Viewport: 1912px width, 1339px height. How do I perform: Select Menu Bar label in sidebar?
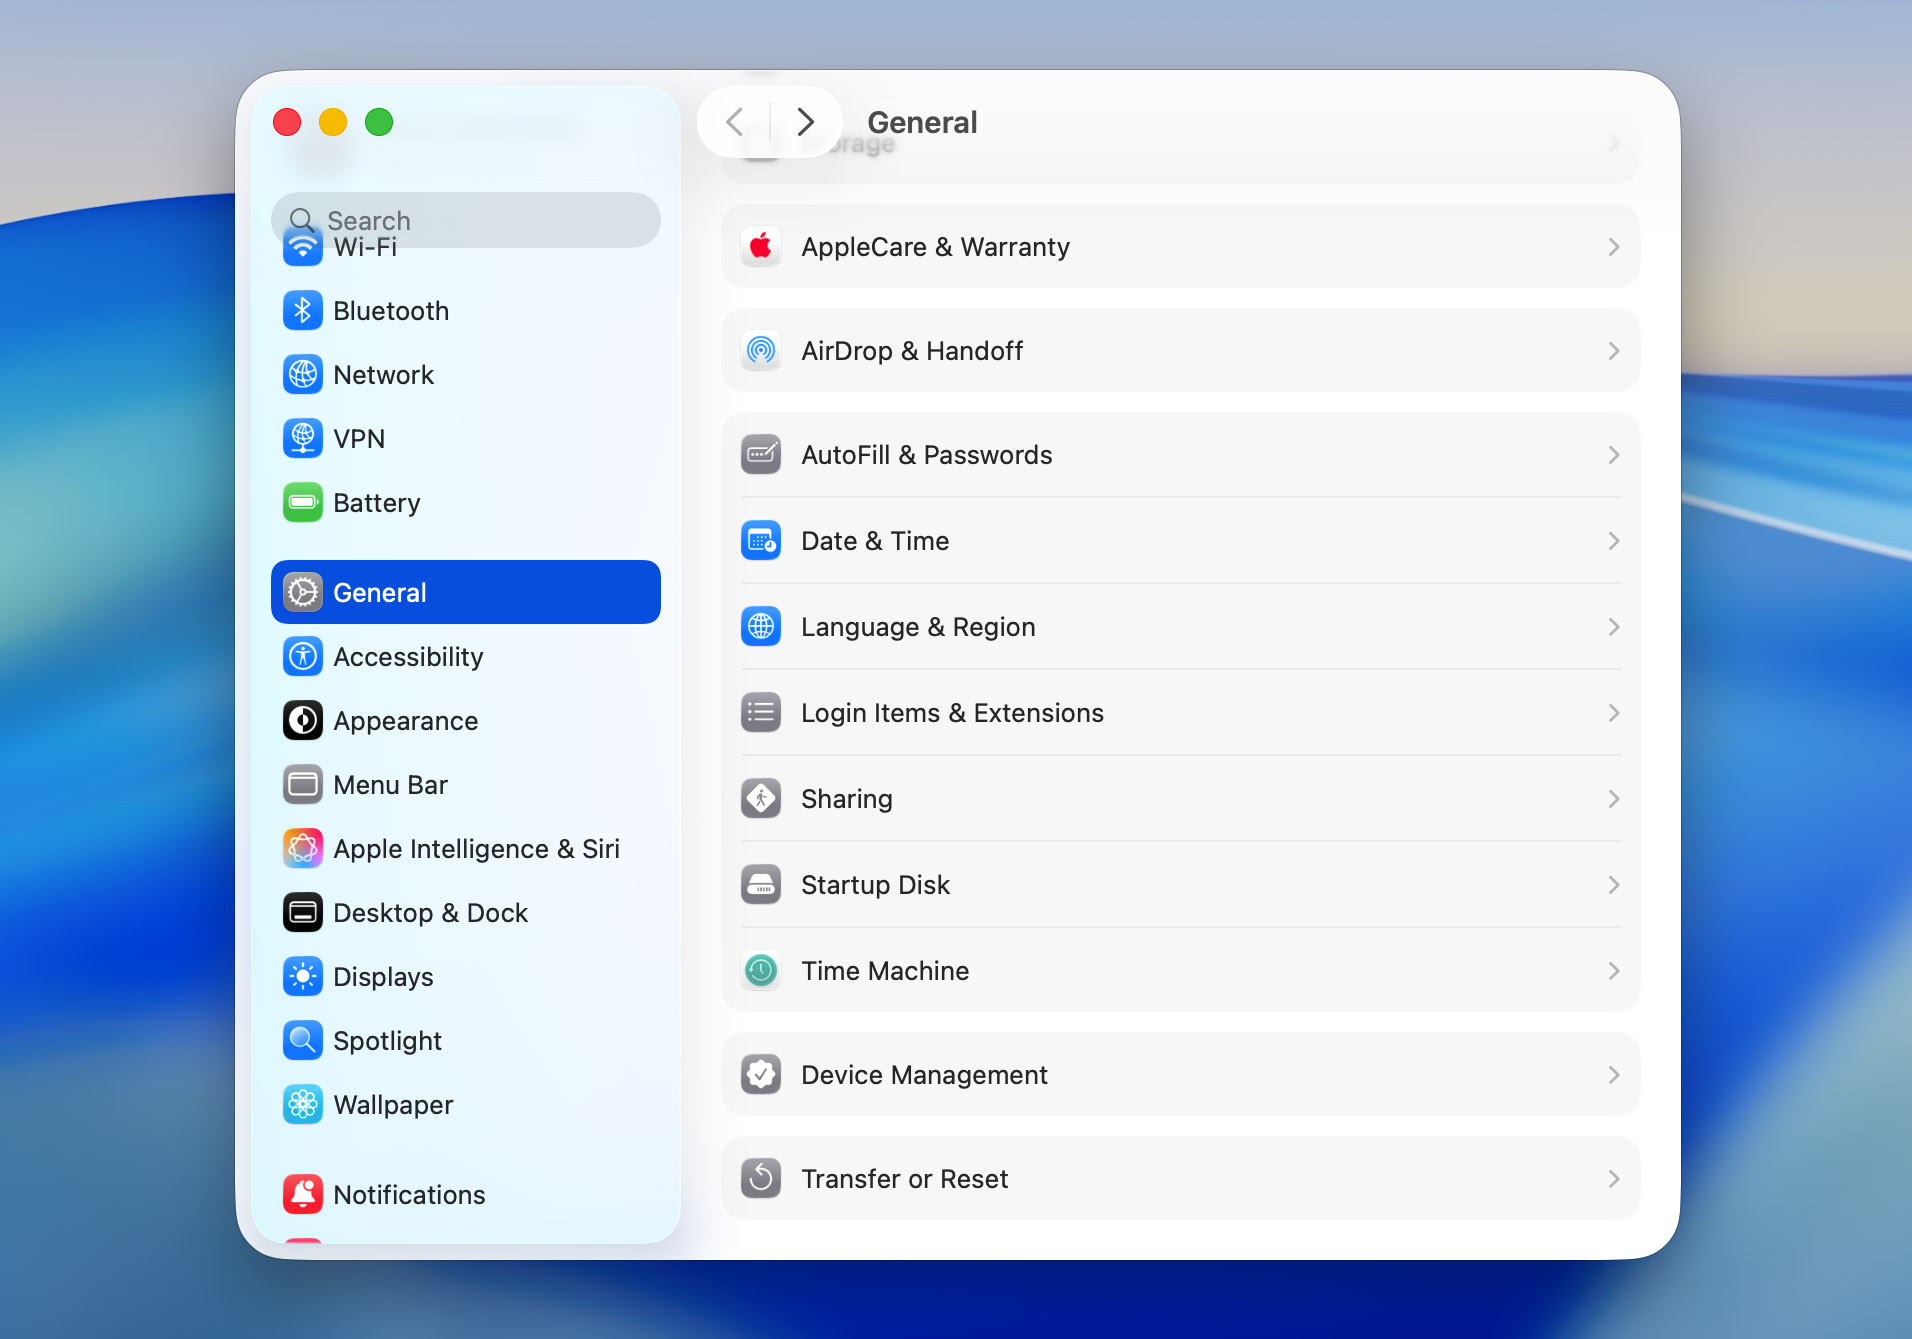(390, 785)
